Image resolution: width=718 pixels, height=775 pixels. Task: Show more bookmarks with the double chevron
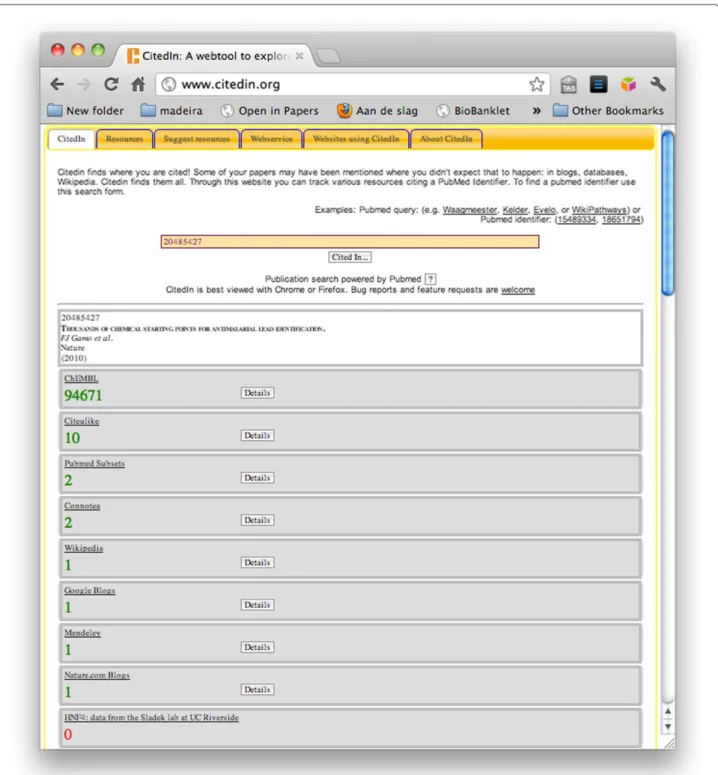coord(536,111)
